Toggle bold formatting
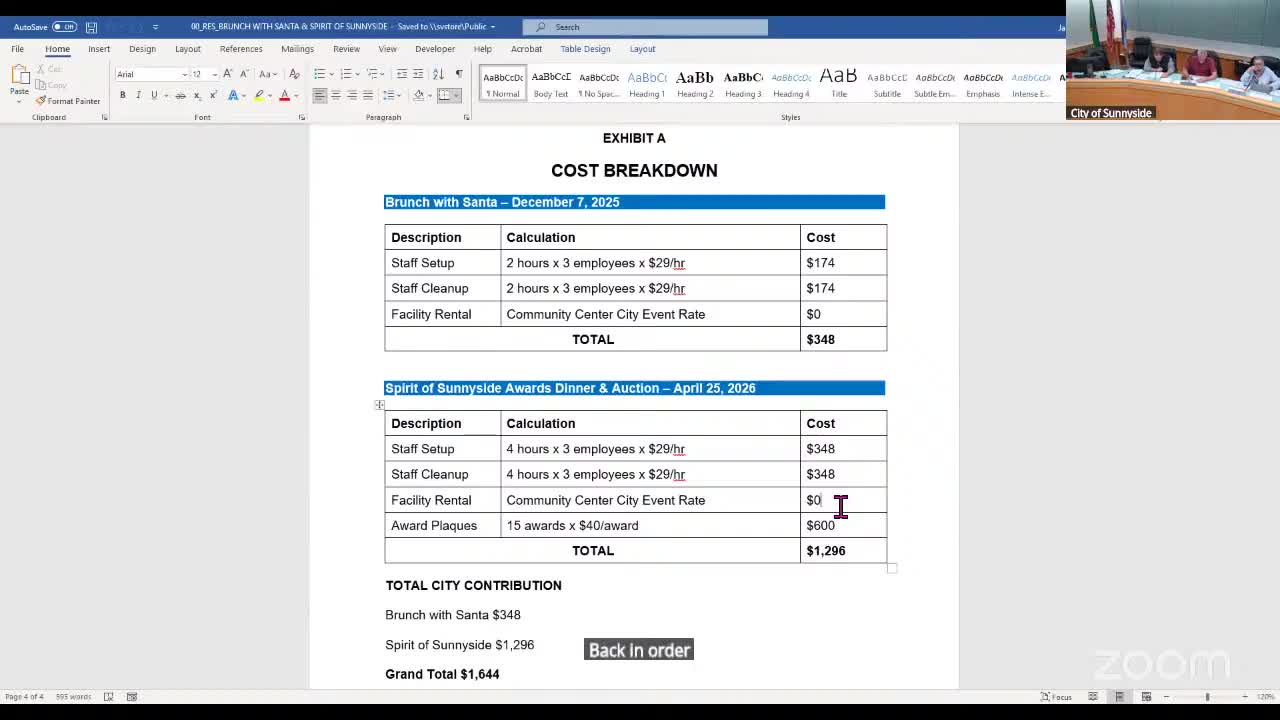This screenshot has height=720, width=1280. coord(123,95)
